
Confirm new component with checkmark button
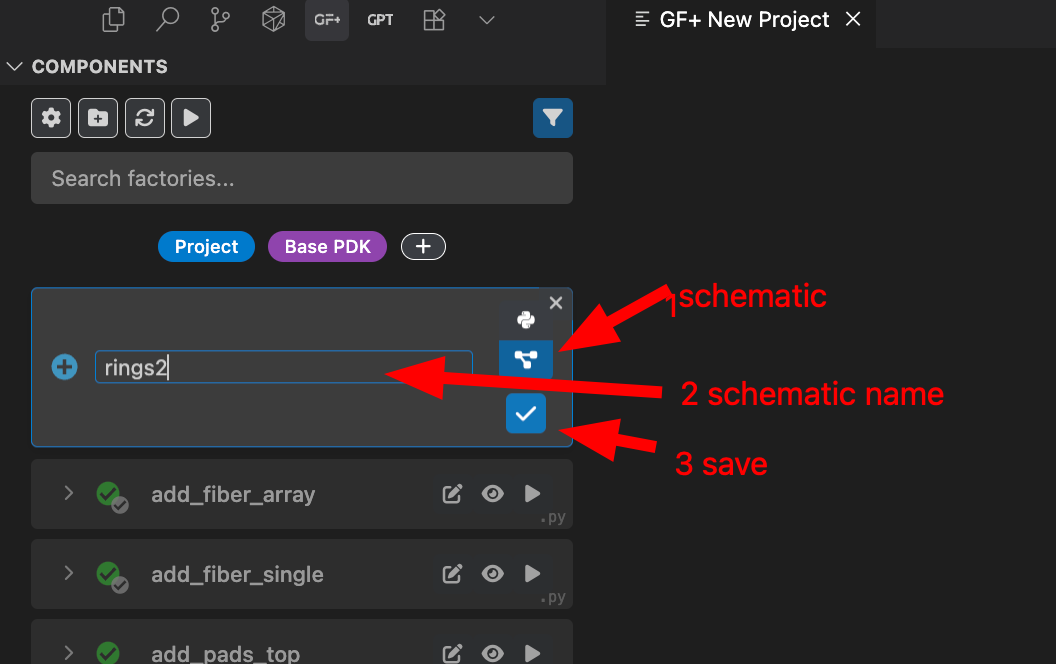click(526, 413)
